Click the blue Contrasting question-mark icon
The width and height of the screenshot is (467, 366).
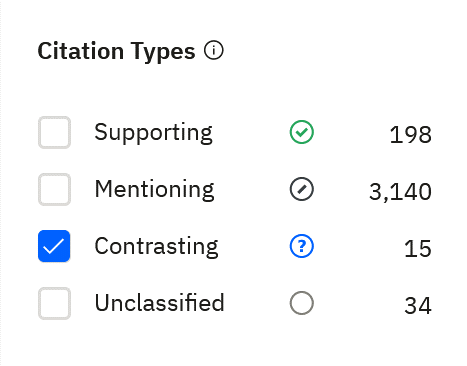(301, 246)
